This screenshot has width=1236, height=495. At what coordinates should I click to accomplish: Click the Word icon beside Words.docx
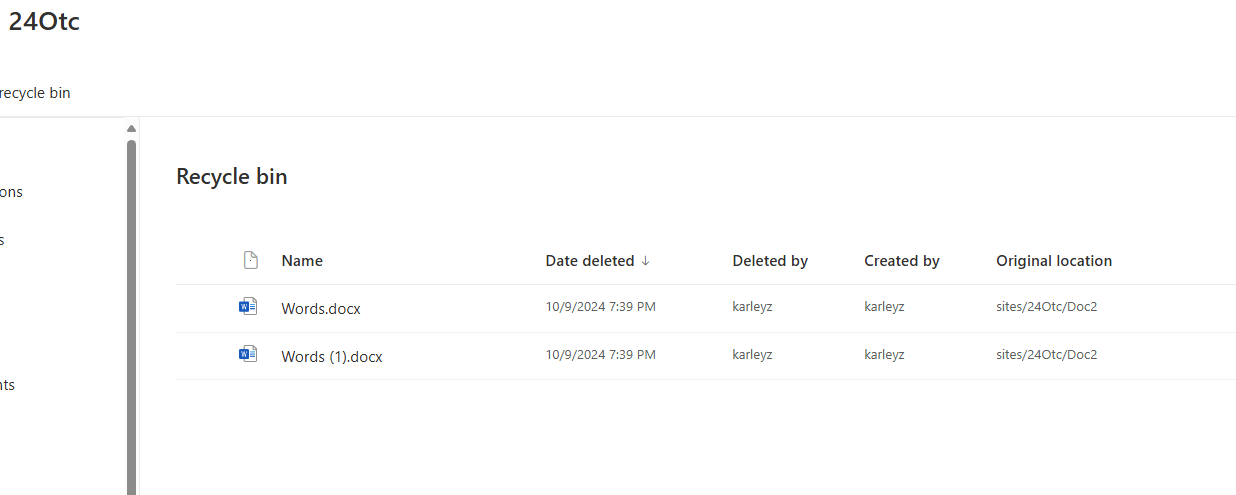coord(248,307)
